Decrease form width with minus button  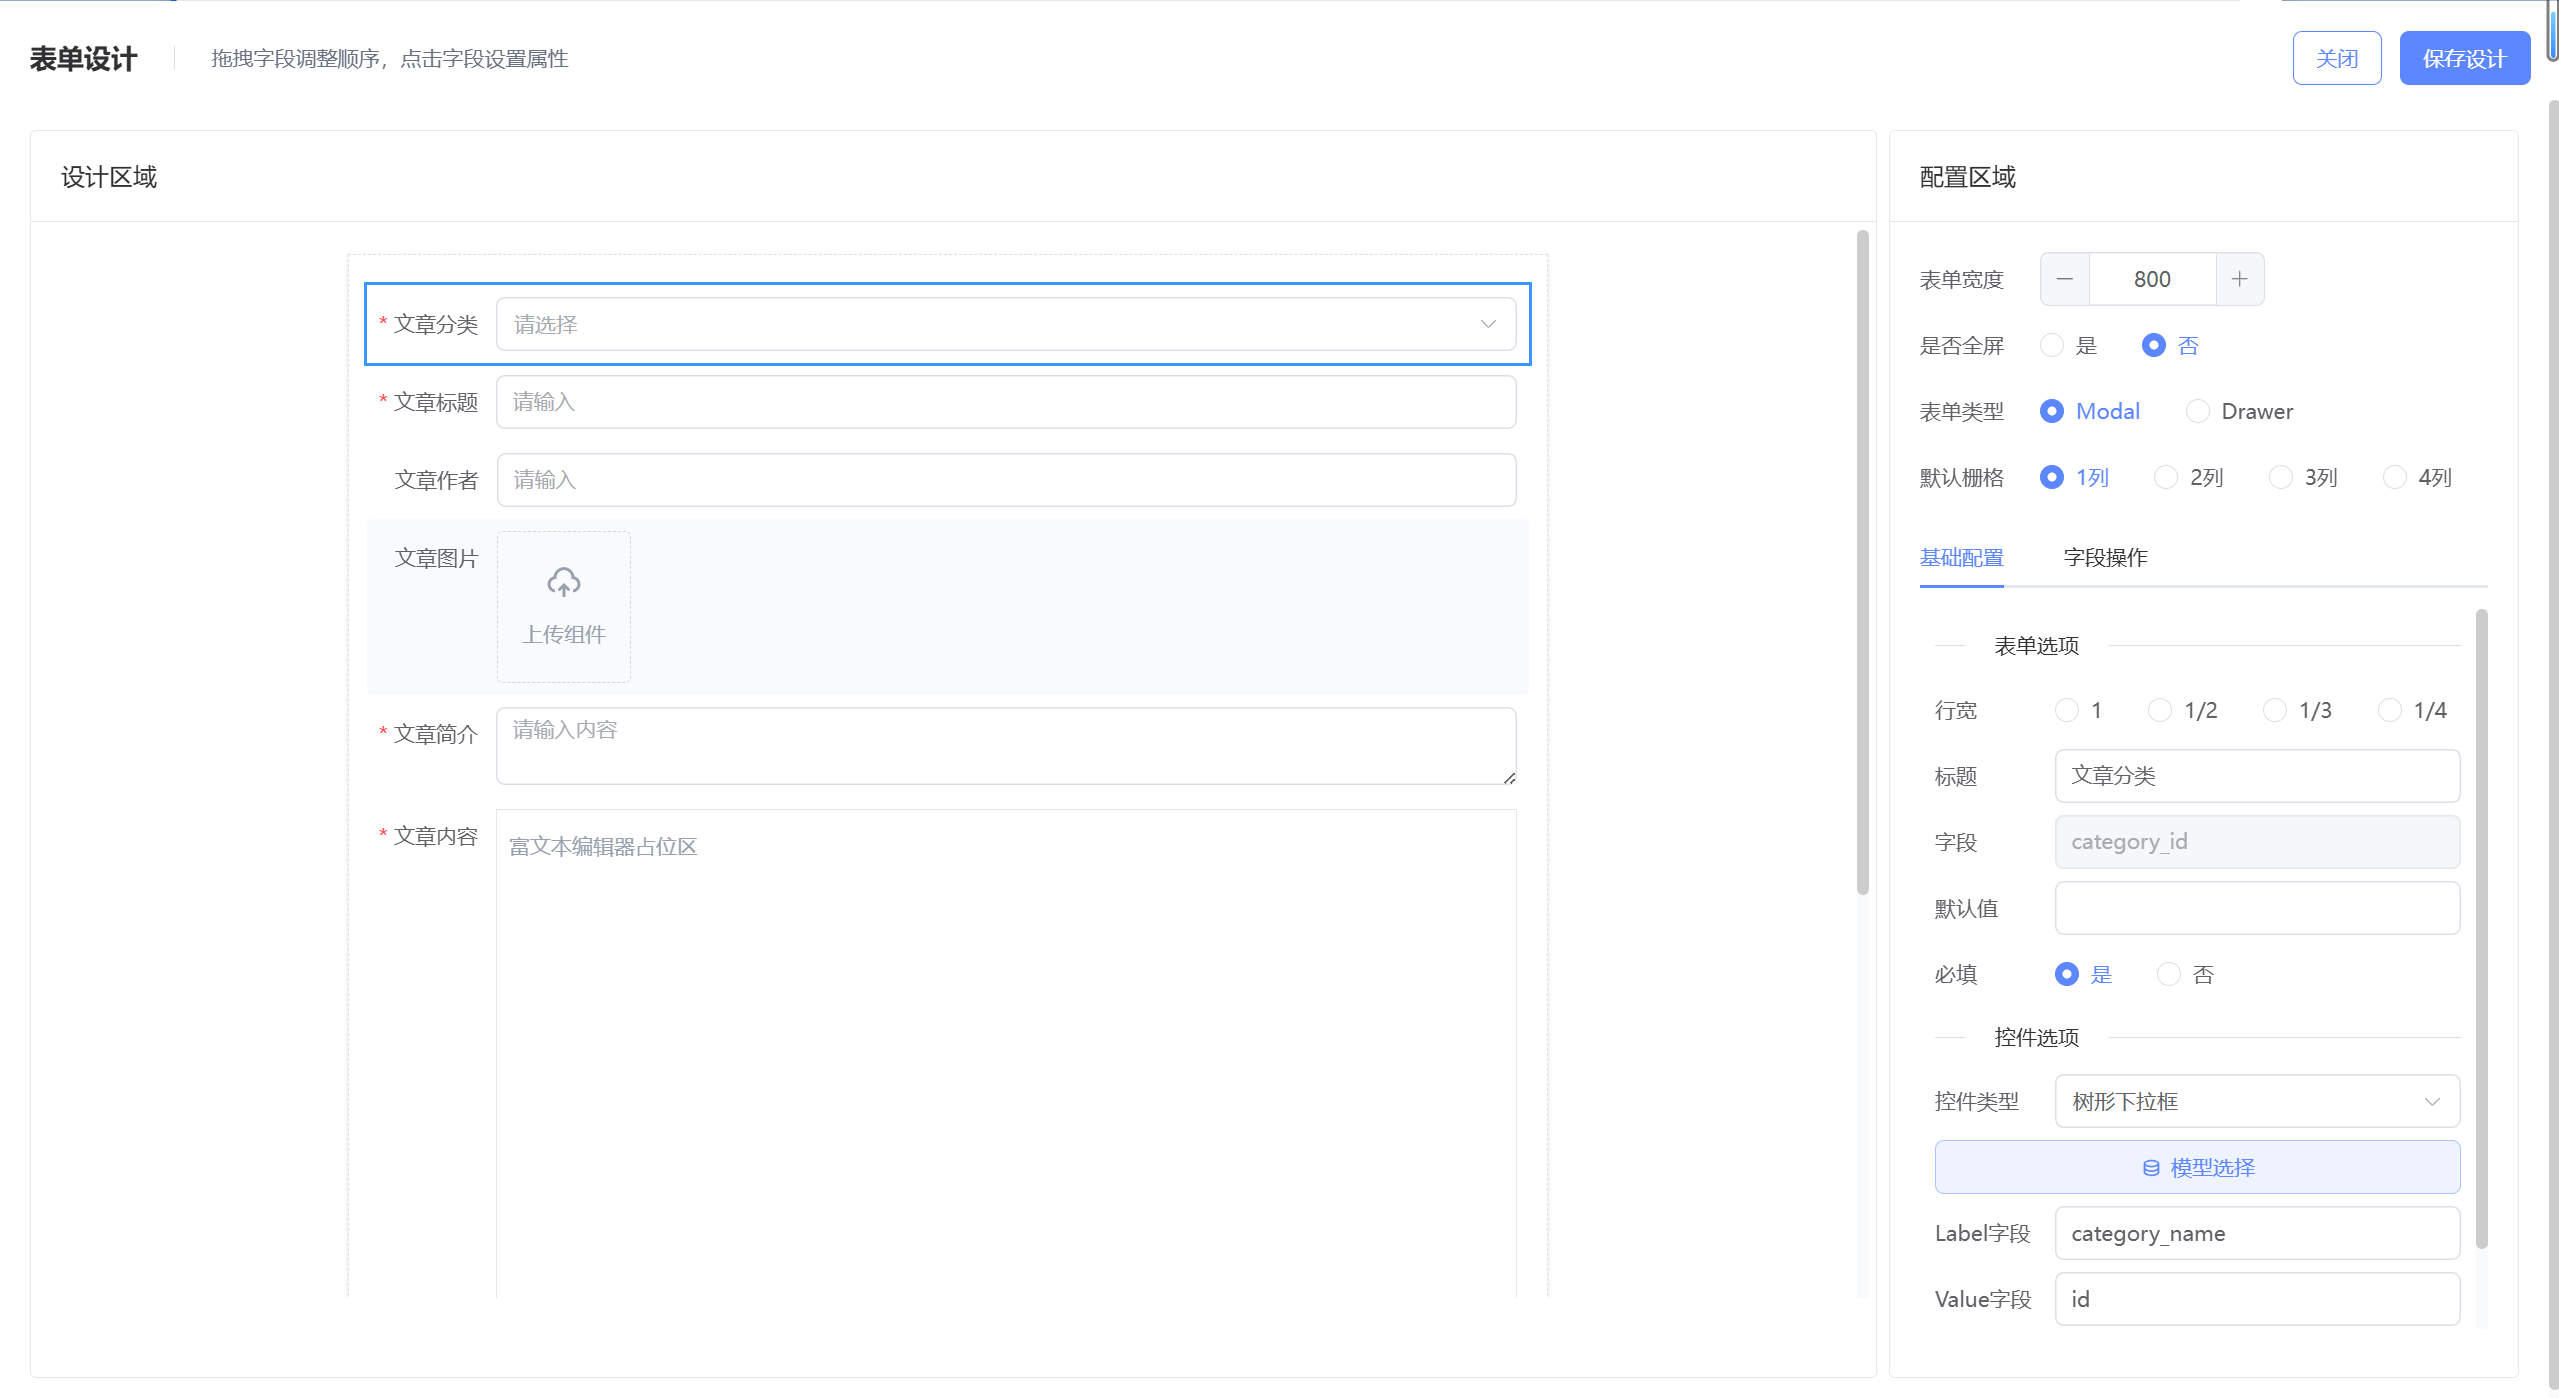(2064, 279)
